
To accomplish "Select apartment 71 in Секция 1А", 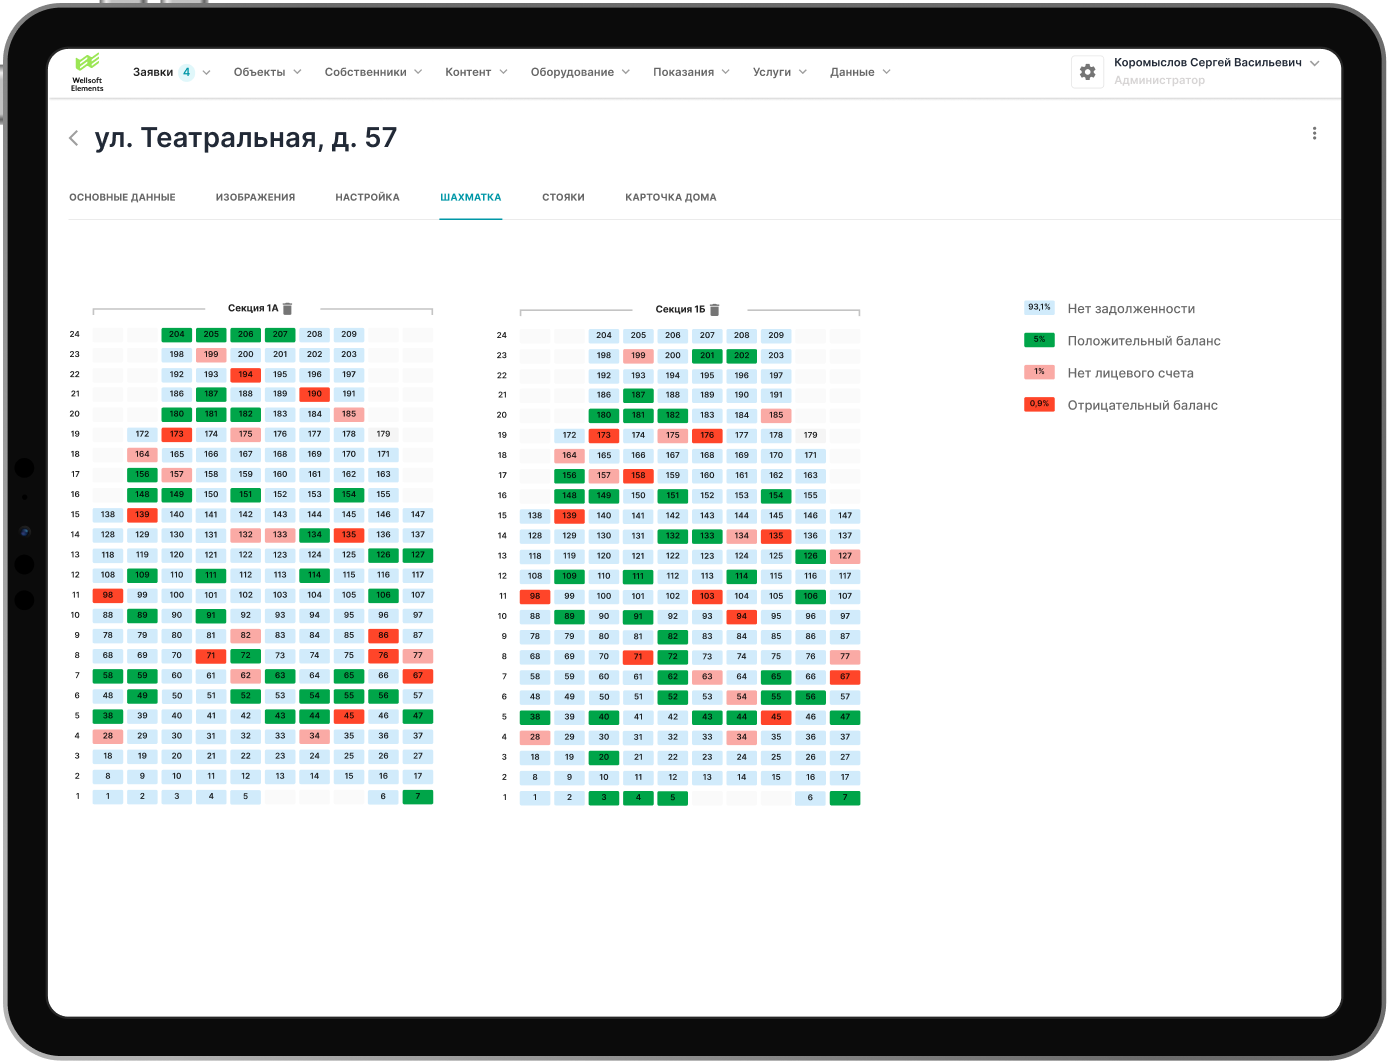I will [x=211, y=656].
